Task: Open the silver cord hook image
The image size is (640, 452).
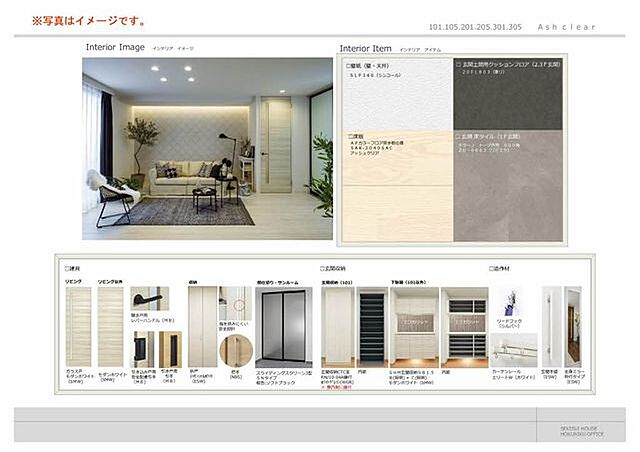Action: click(x=510, y=303)
